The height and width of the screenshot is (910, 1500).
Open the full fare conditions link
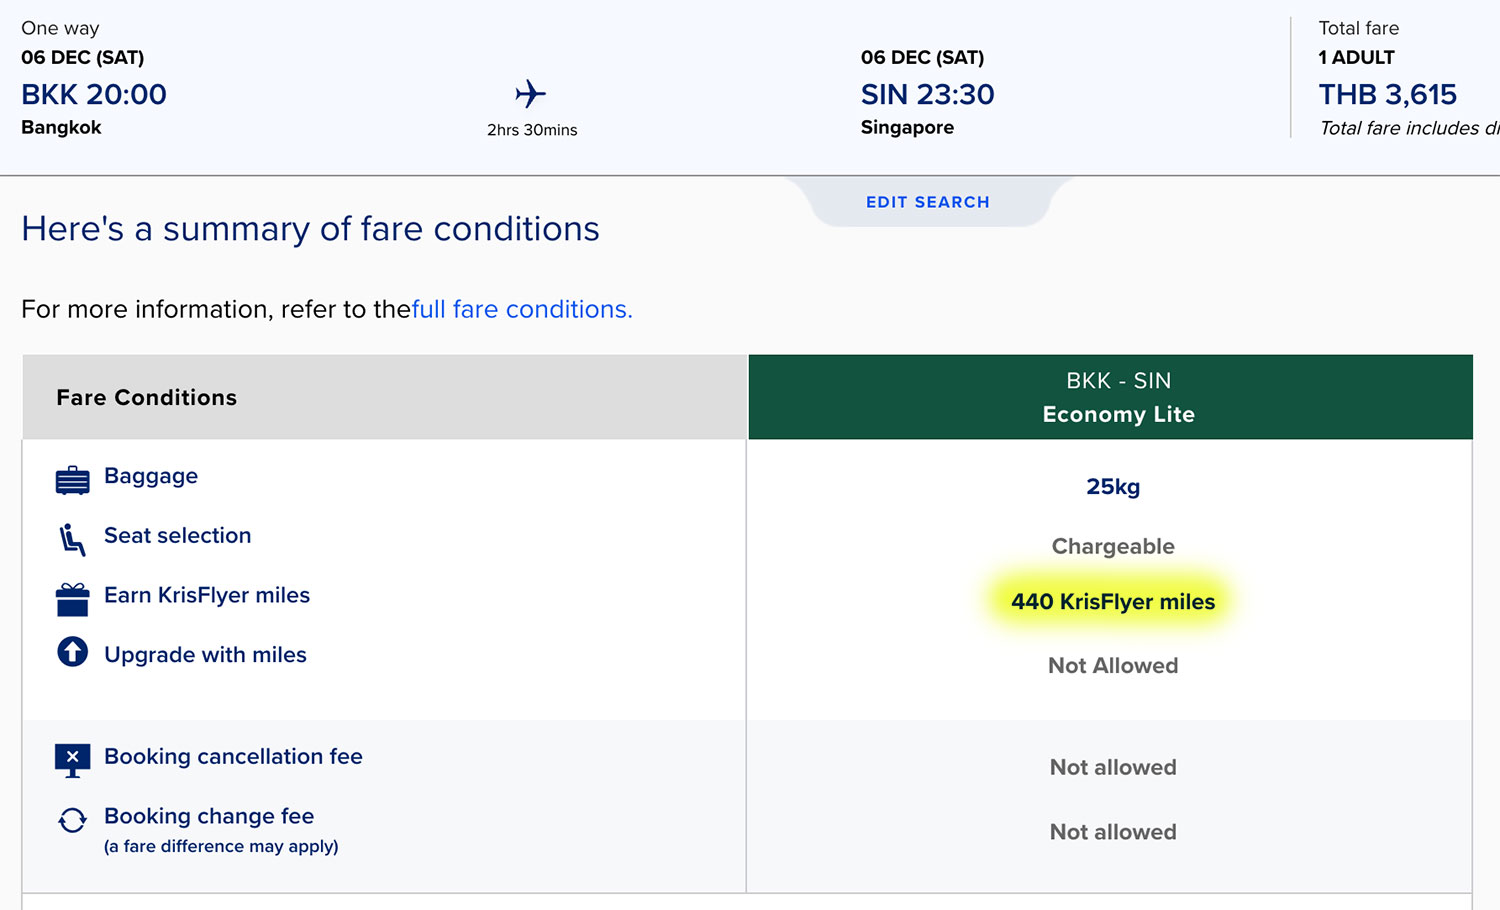[522, 309]
